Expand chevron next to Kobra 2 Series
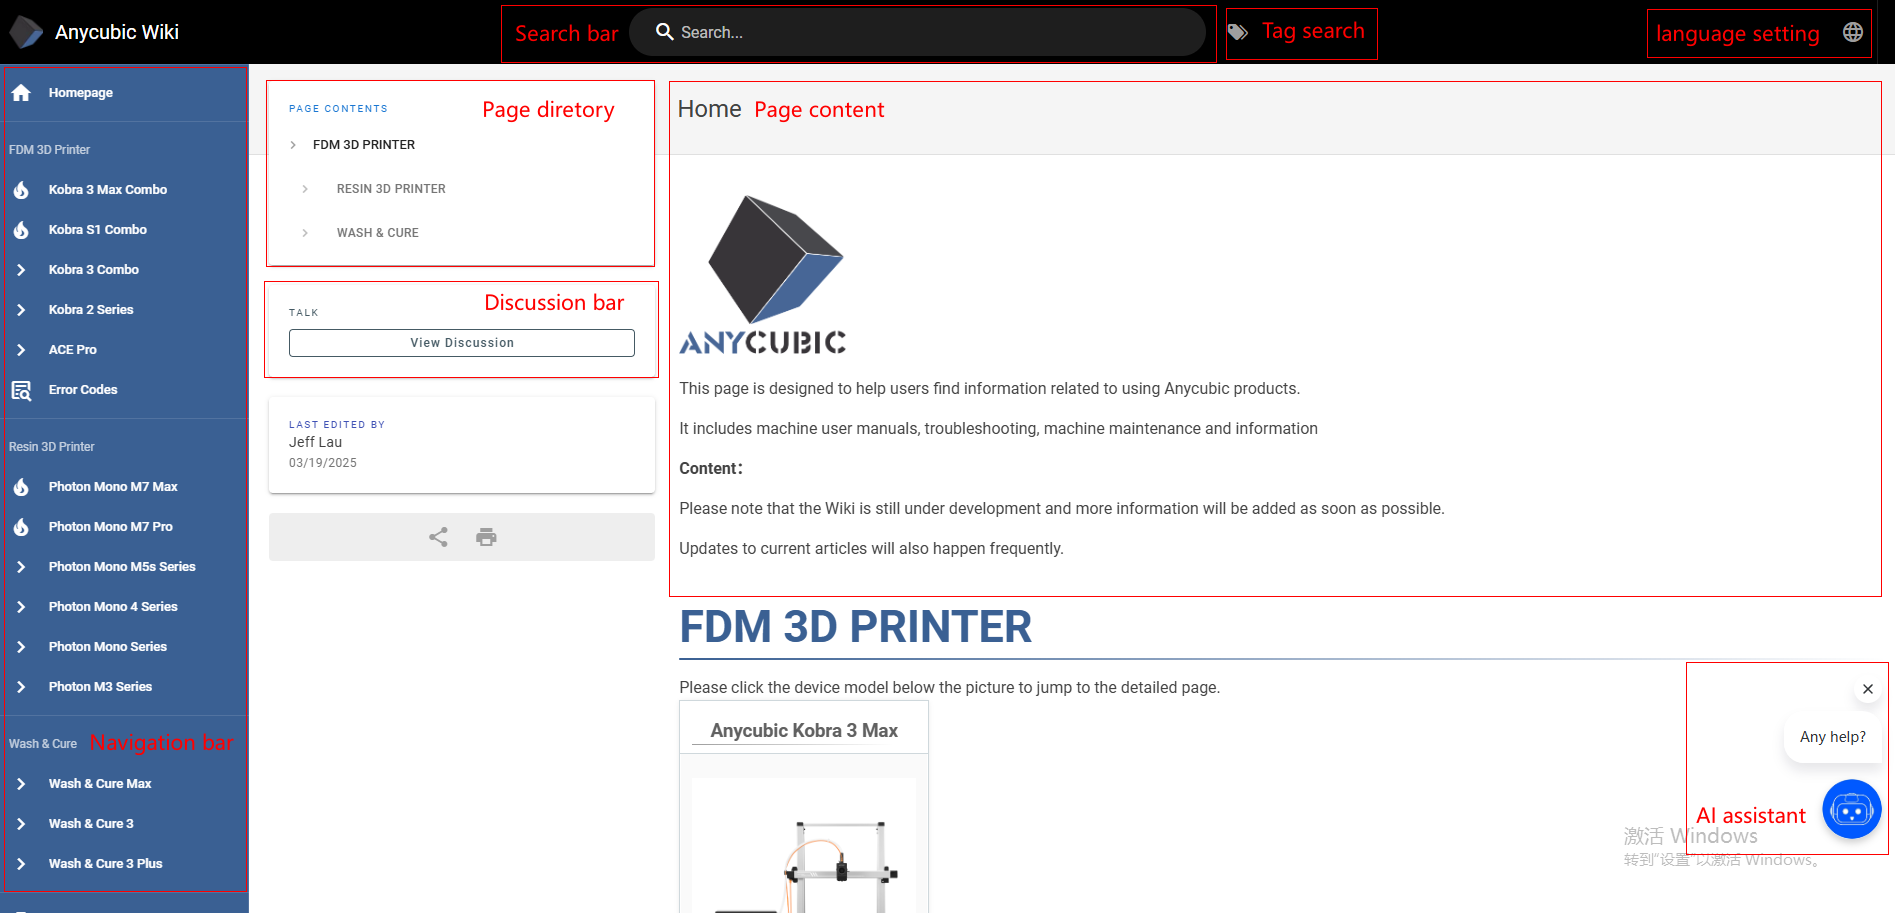This screenshot has width=1895, height=913. point(21,310)
